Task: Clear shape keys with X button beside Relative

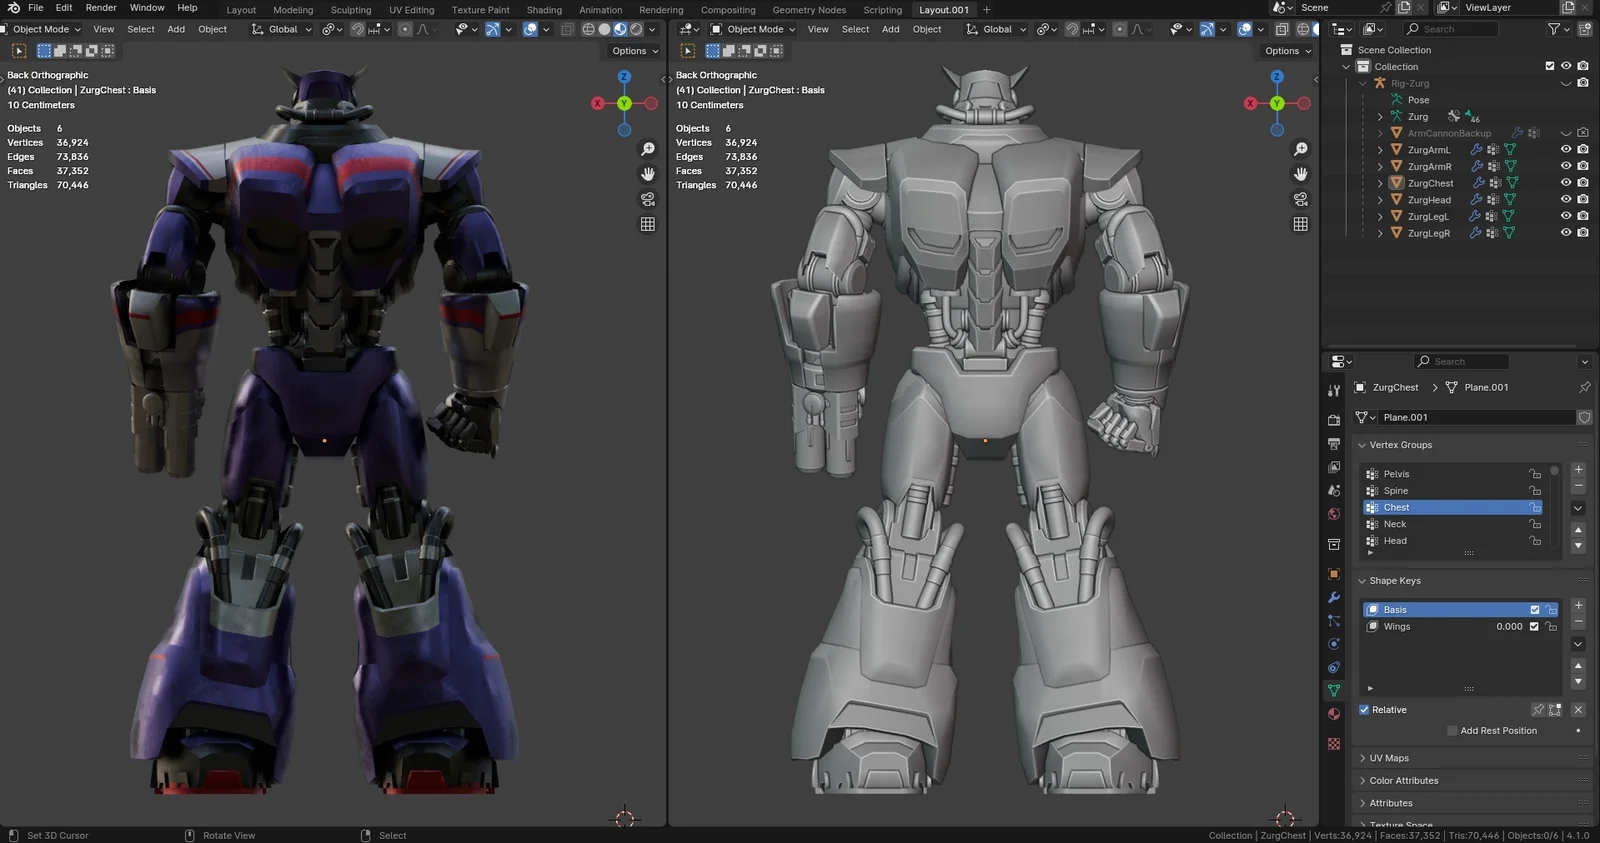Action: pyautogui.click(x=1578, y=710)
